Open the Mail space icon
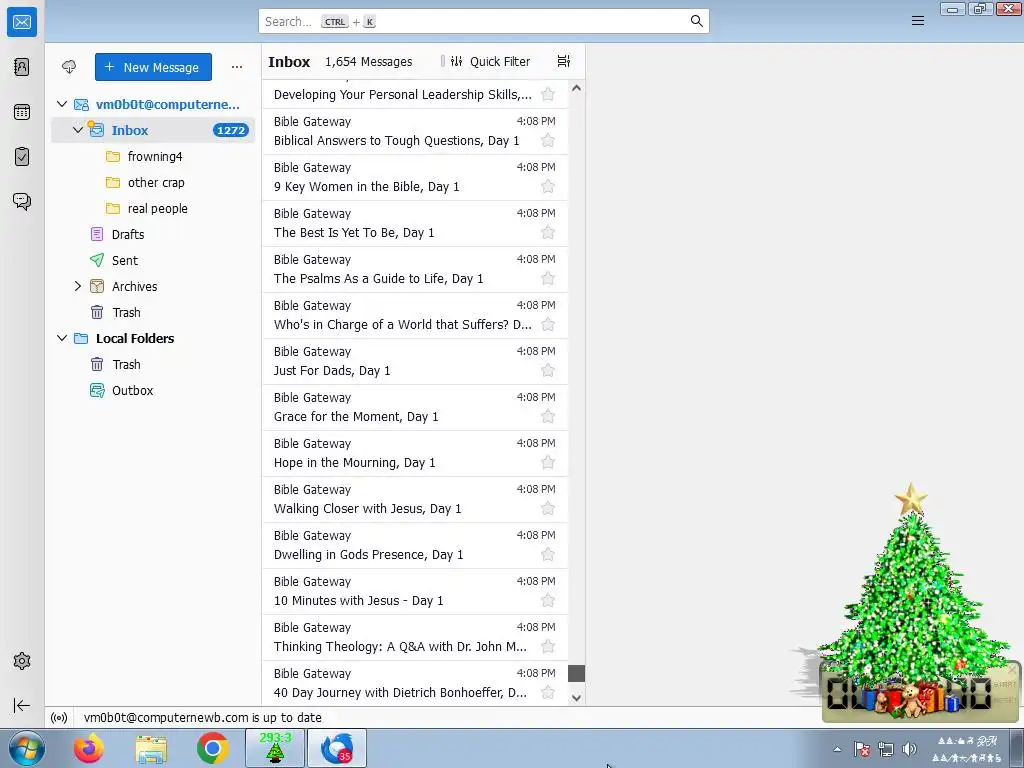The image size is (1024, 768). tap(22, 22)
